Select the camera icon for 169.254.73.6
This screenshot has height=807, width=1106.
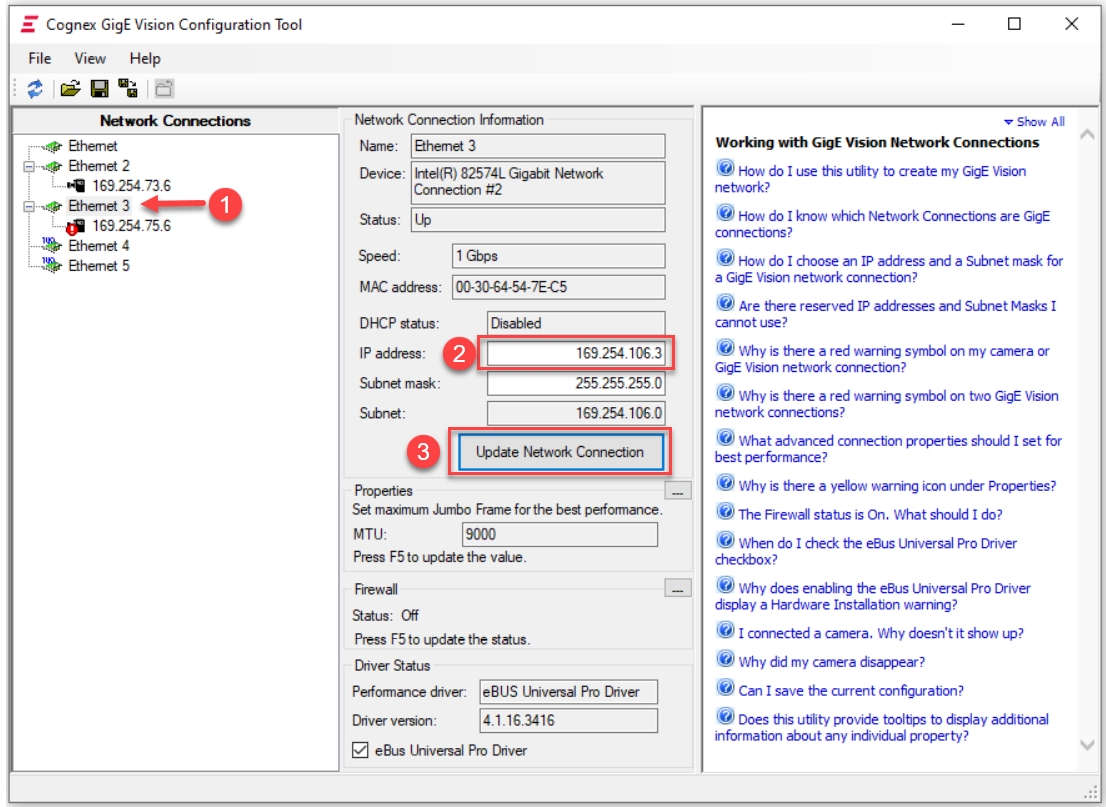point(77,186)
